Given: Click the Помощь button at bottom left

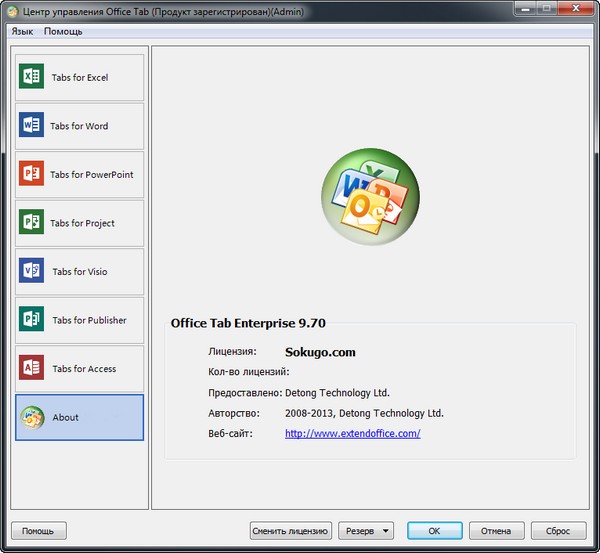Looking at the screenshot, I should 38,531.
